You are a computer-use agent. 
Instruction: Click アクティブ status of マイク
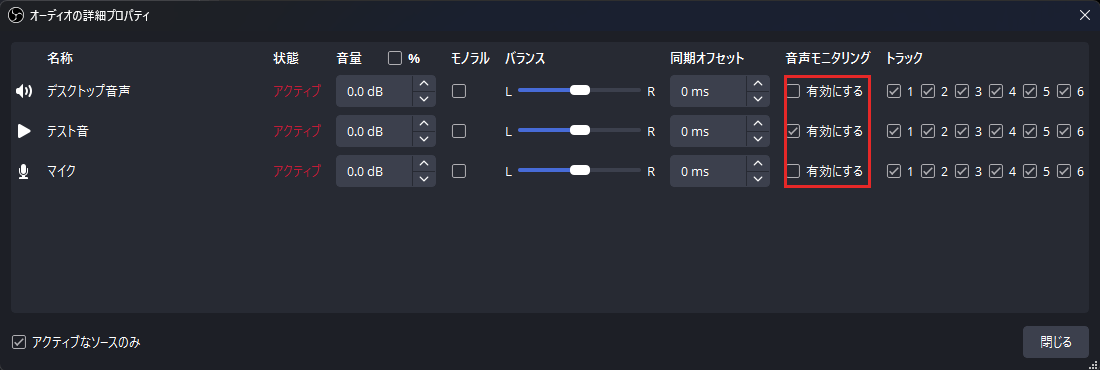pos(297,171)
